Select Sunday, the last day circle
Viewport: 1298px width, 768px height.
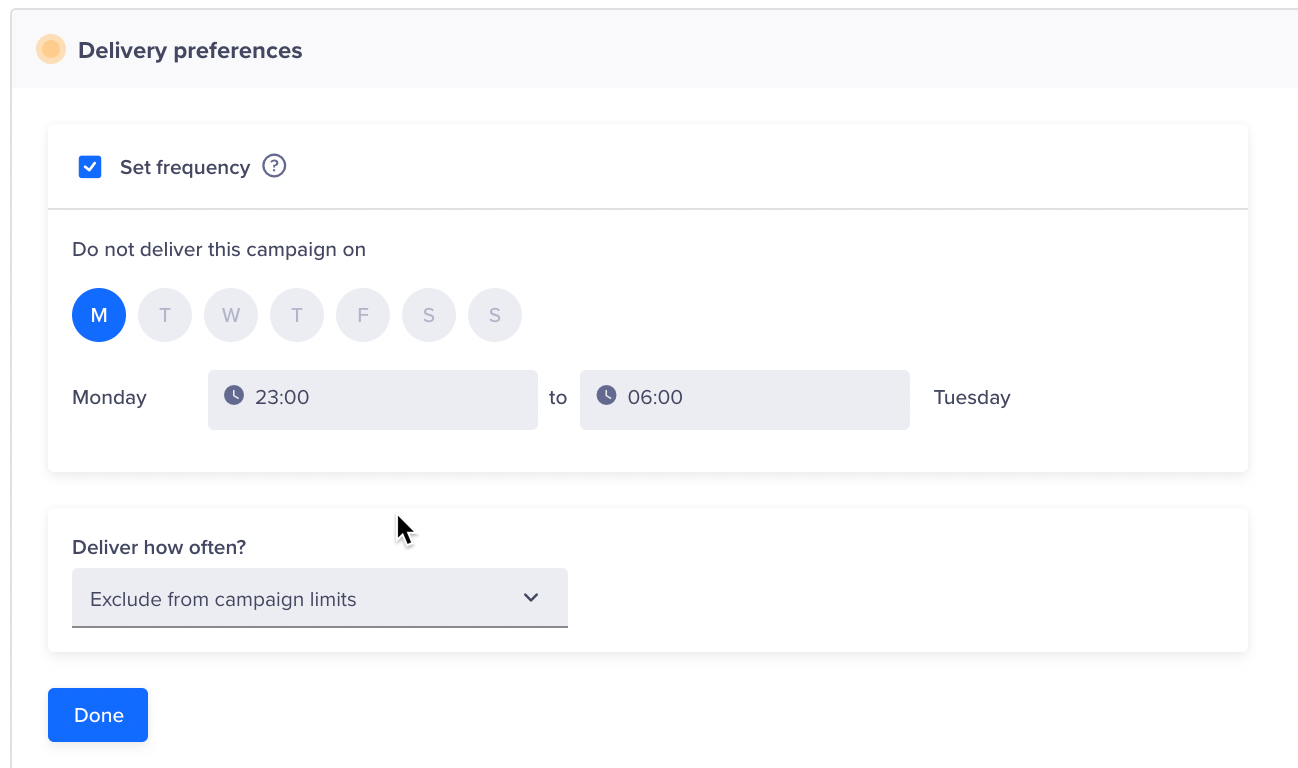(495, 315)
